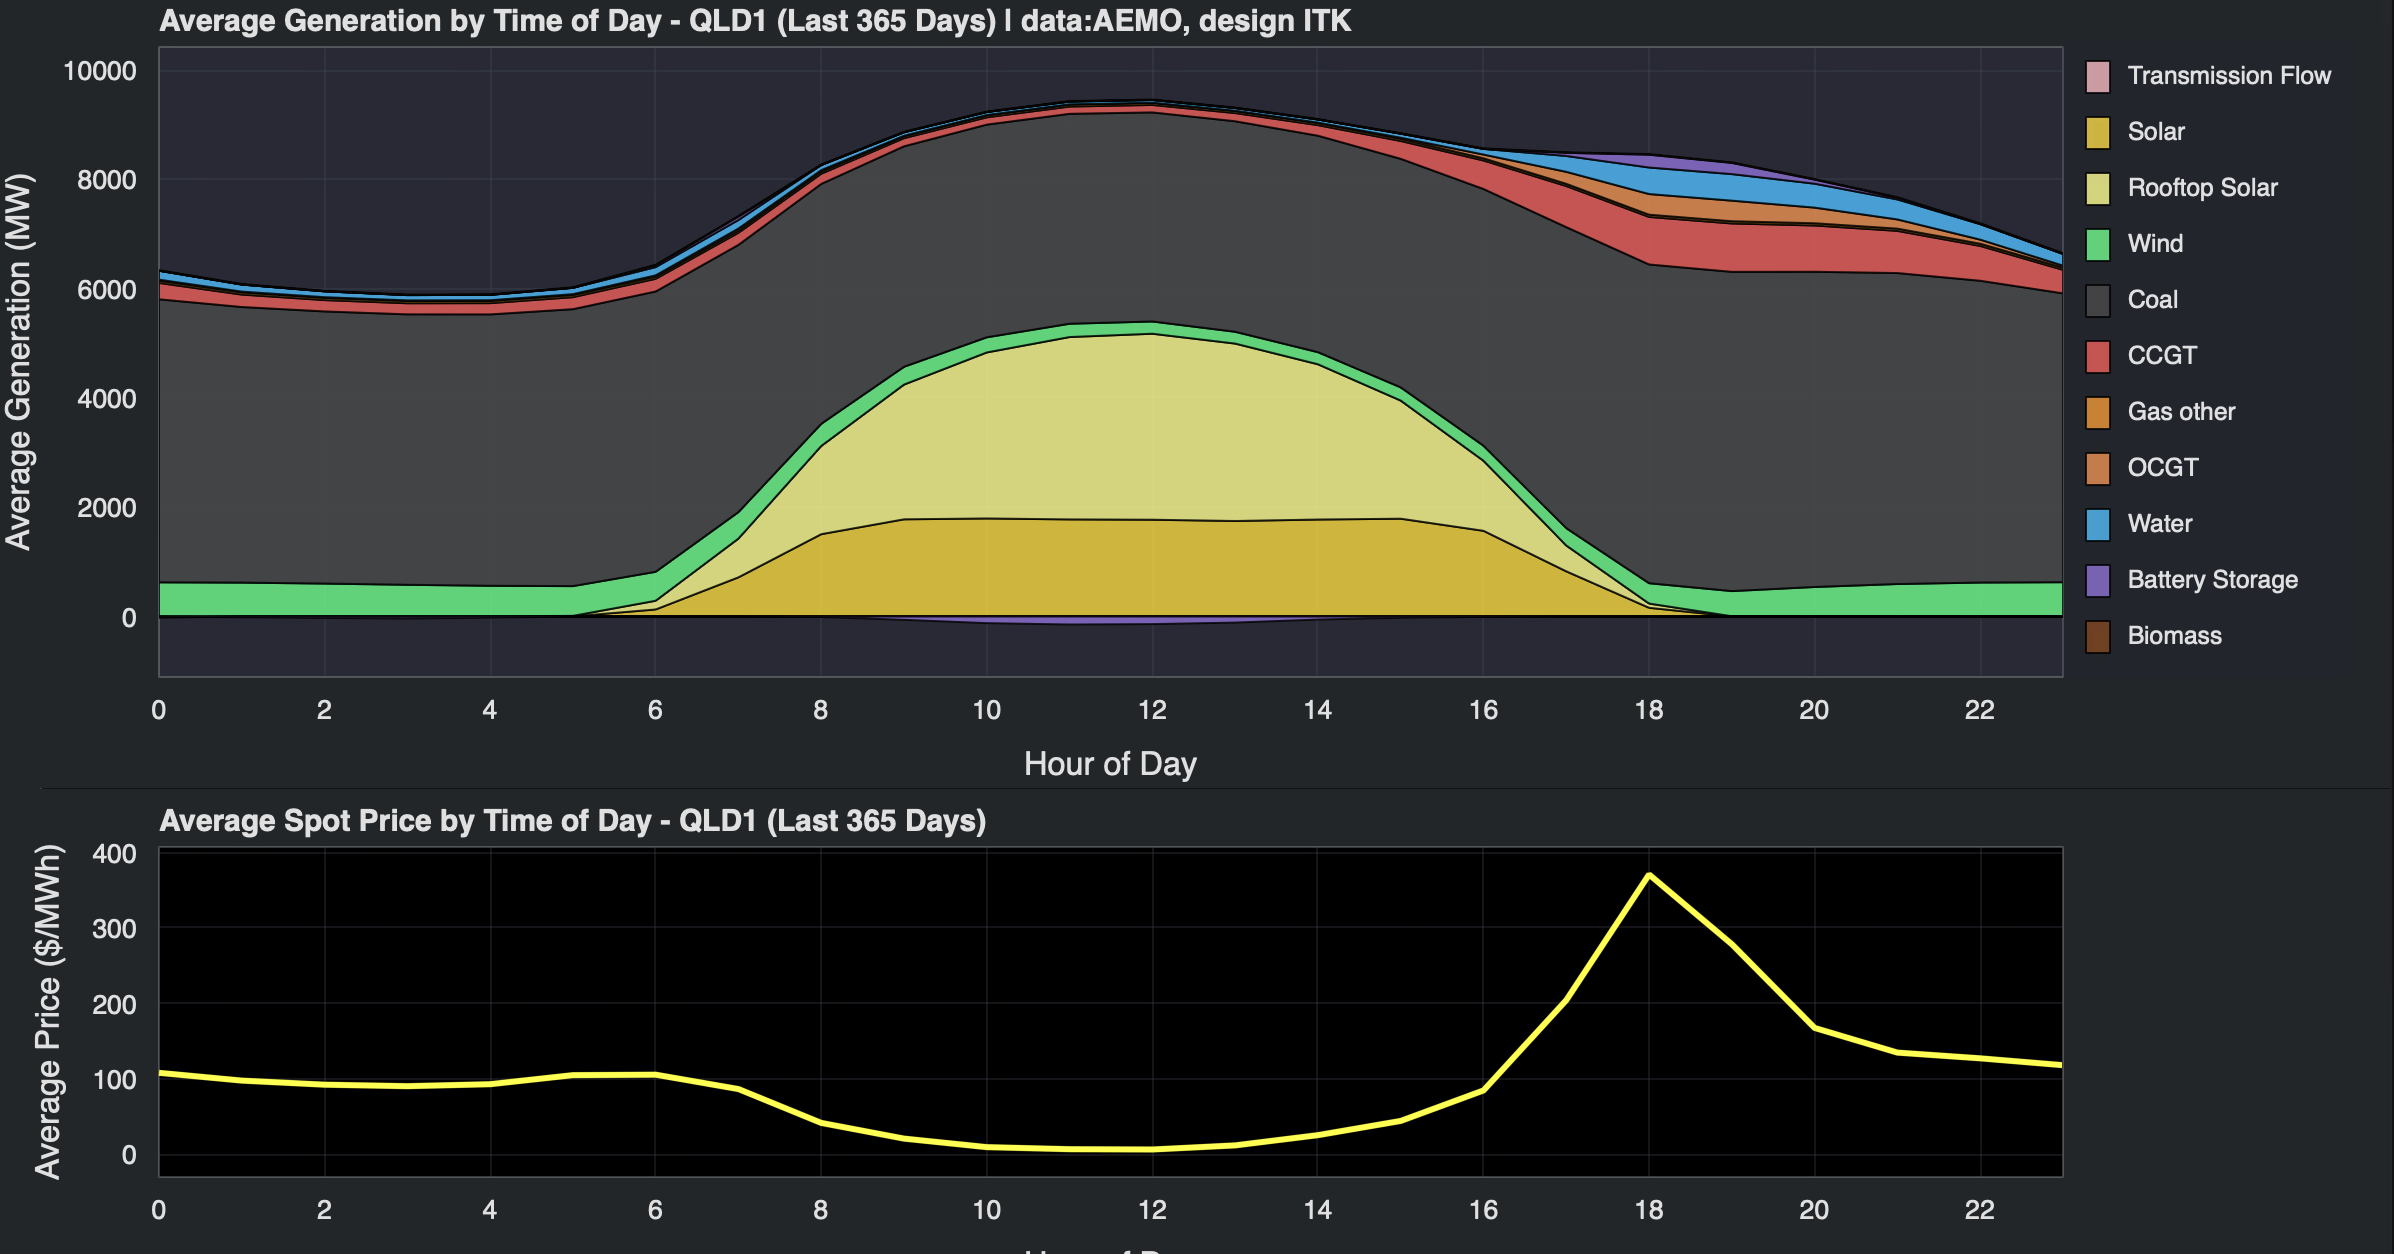Click the CCGT legend red swatch

2097,356
